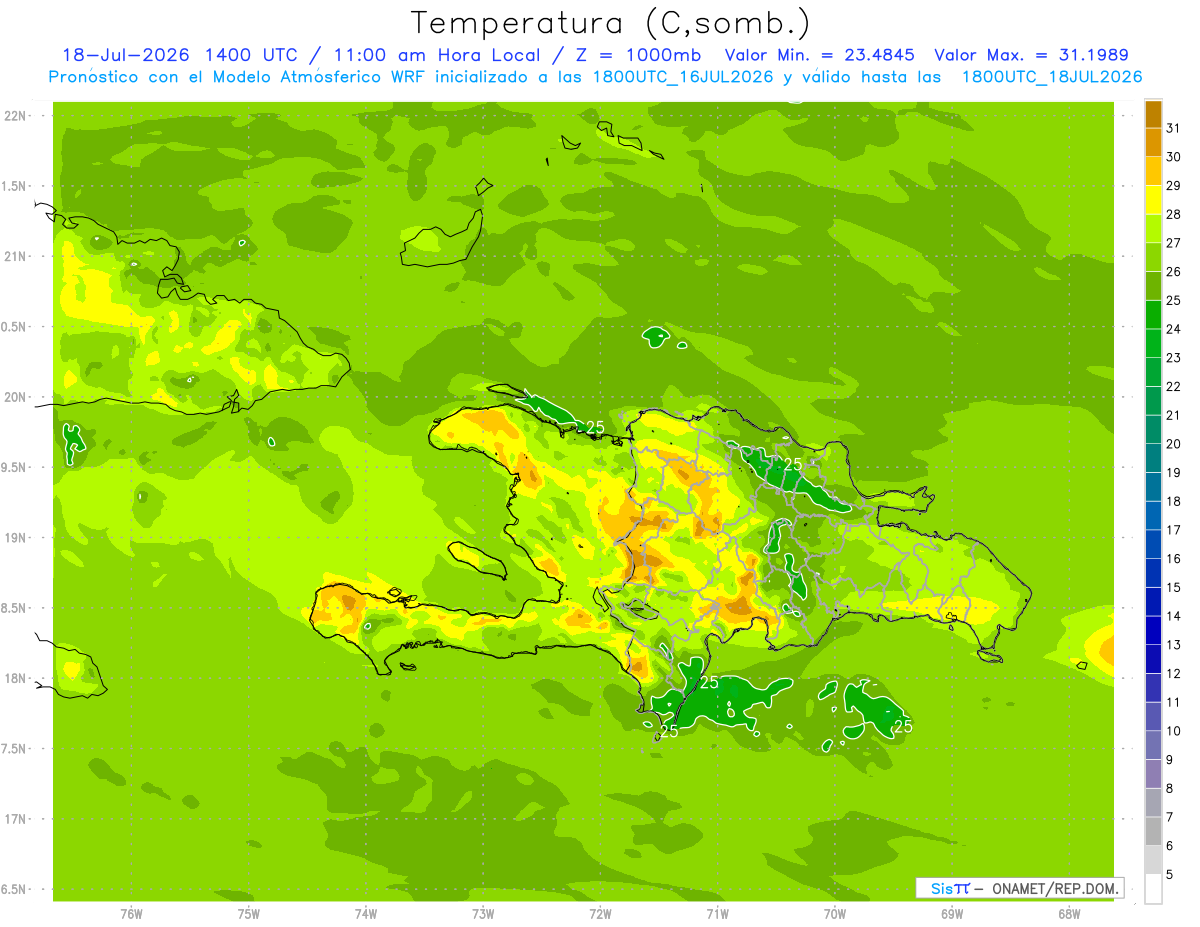The height and width of the screenshot is (927, 1200).
Task: Click the longitude axis label 71W
Action: (717, 914)
